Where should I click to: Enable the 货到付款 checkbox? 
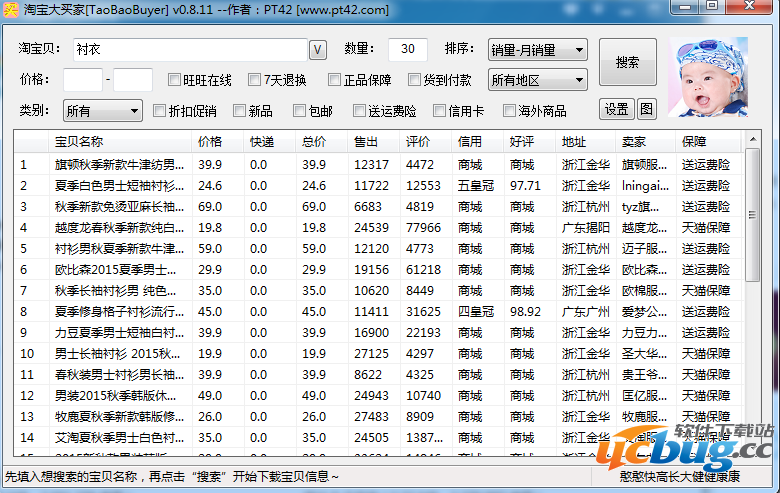(415, 80)
